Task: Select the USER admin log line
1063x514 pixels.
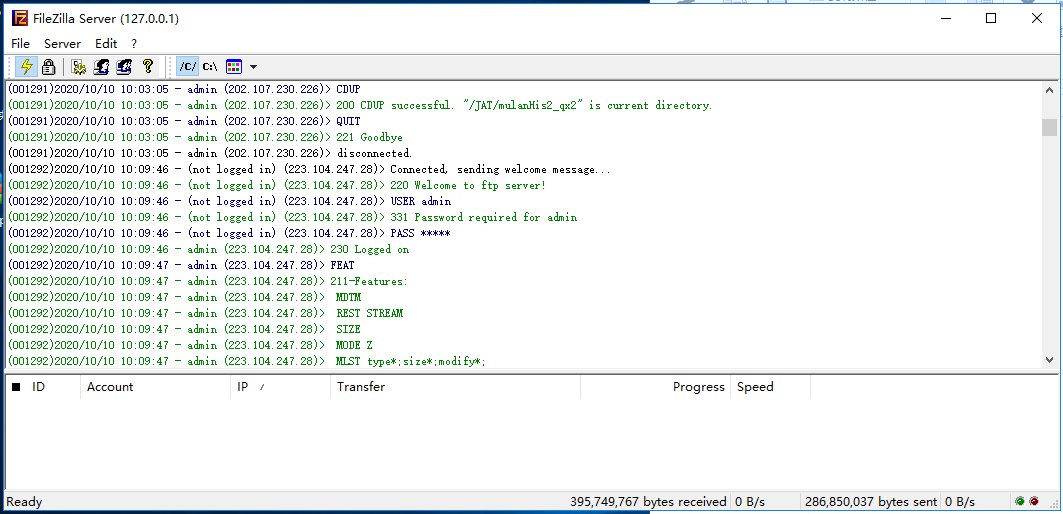Action: (229, 201)
